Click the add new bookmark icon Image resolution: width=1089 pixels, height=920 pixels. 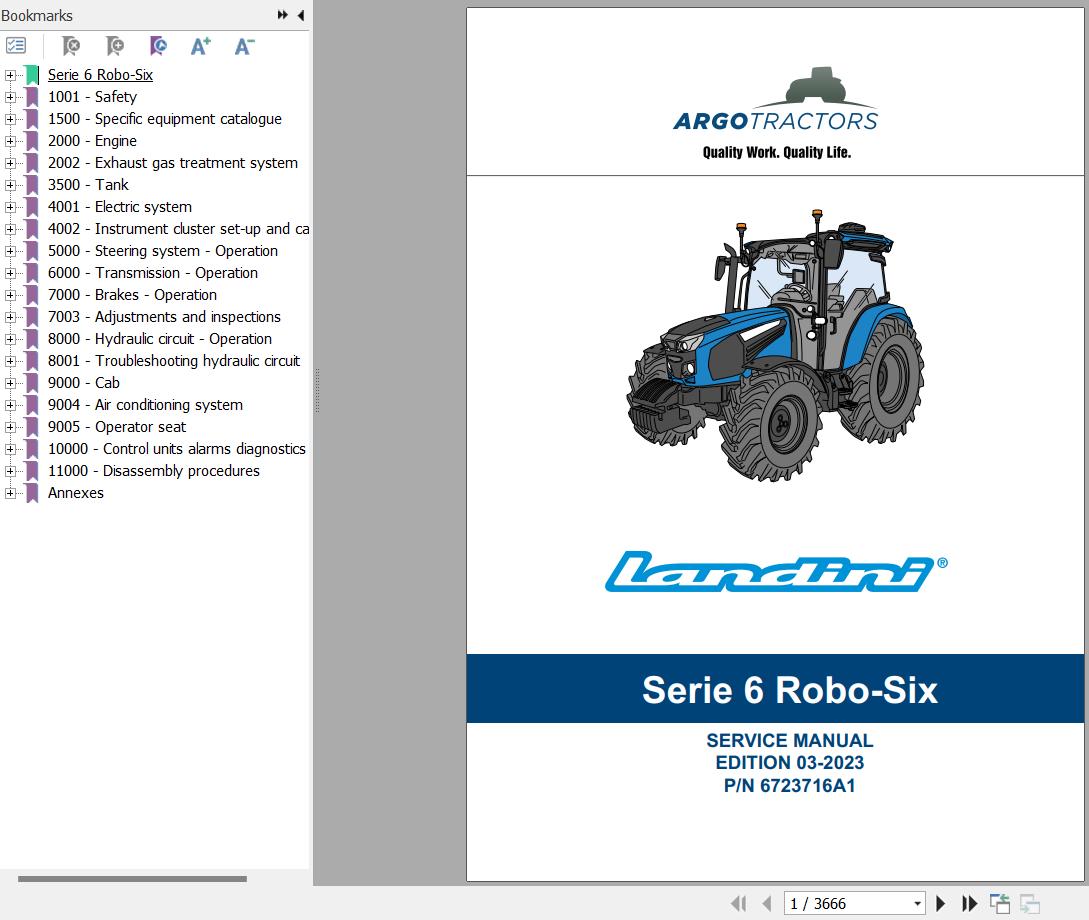(114, 45)
